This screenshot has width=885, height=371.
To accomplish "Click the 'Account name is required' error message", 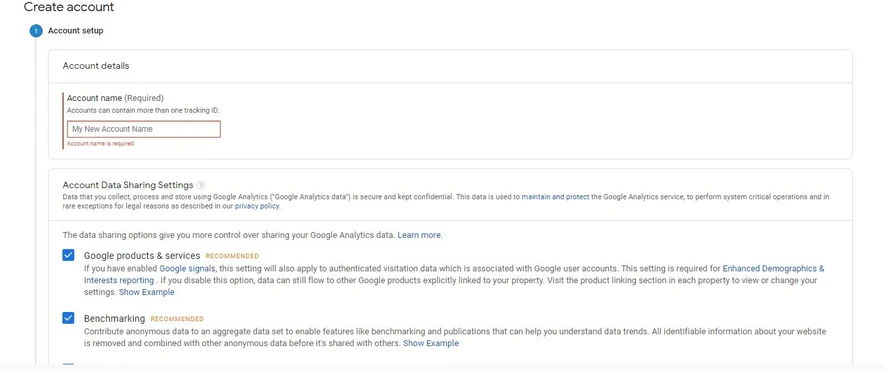I will (x=100, y=143).
